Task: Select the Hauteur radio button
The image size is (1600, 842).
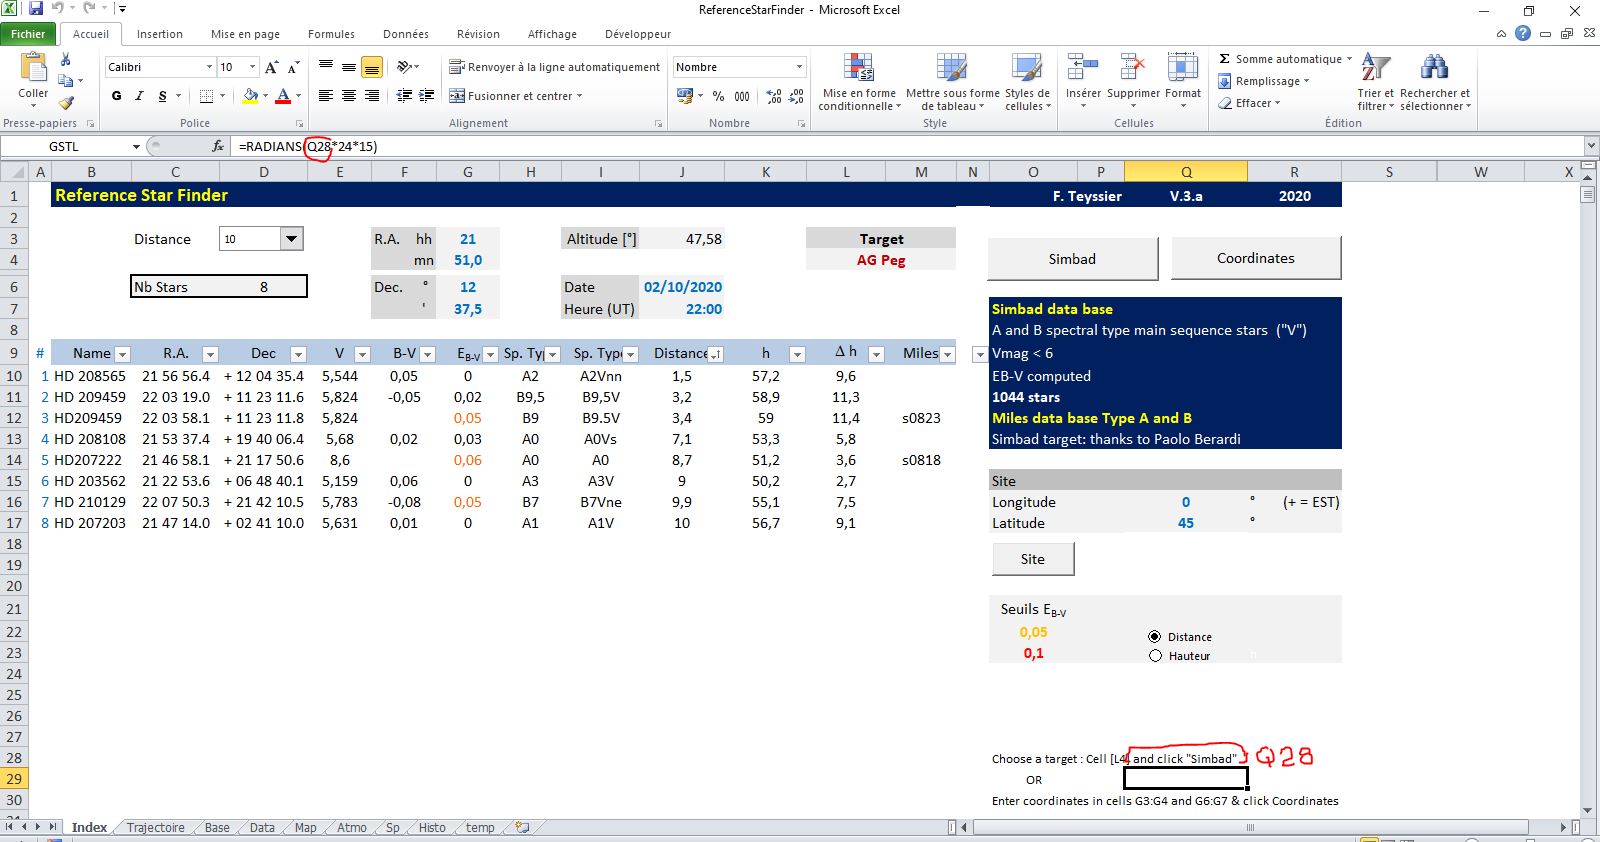Action: tap(1155, 656)
